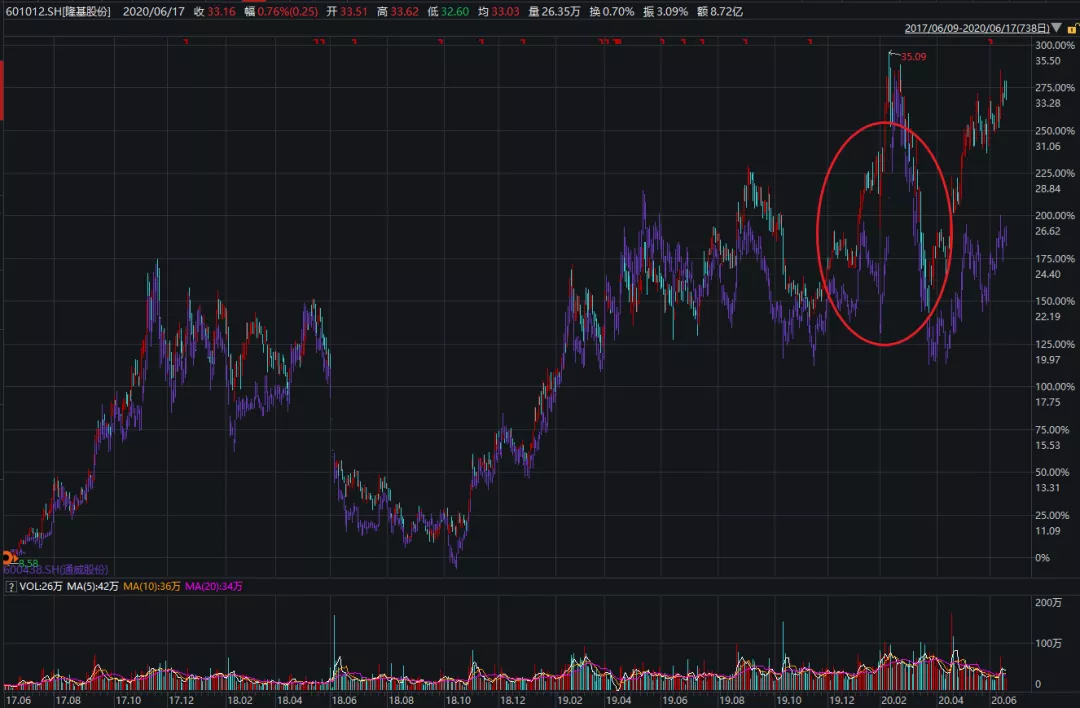Click the yellow lock icon at top right
This screenshot has height=708, width=1080.
1070,31
